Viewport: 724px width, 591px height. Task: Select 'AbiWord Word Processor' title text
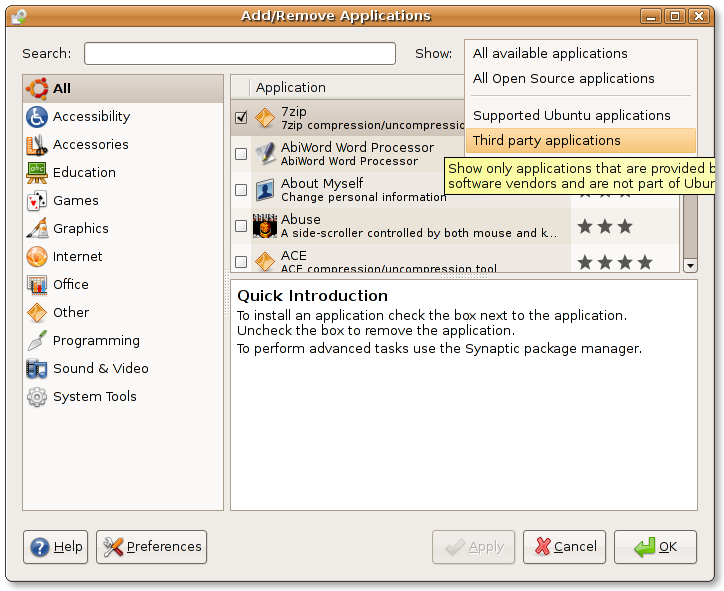[357, 147]
